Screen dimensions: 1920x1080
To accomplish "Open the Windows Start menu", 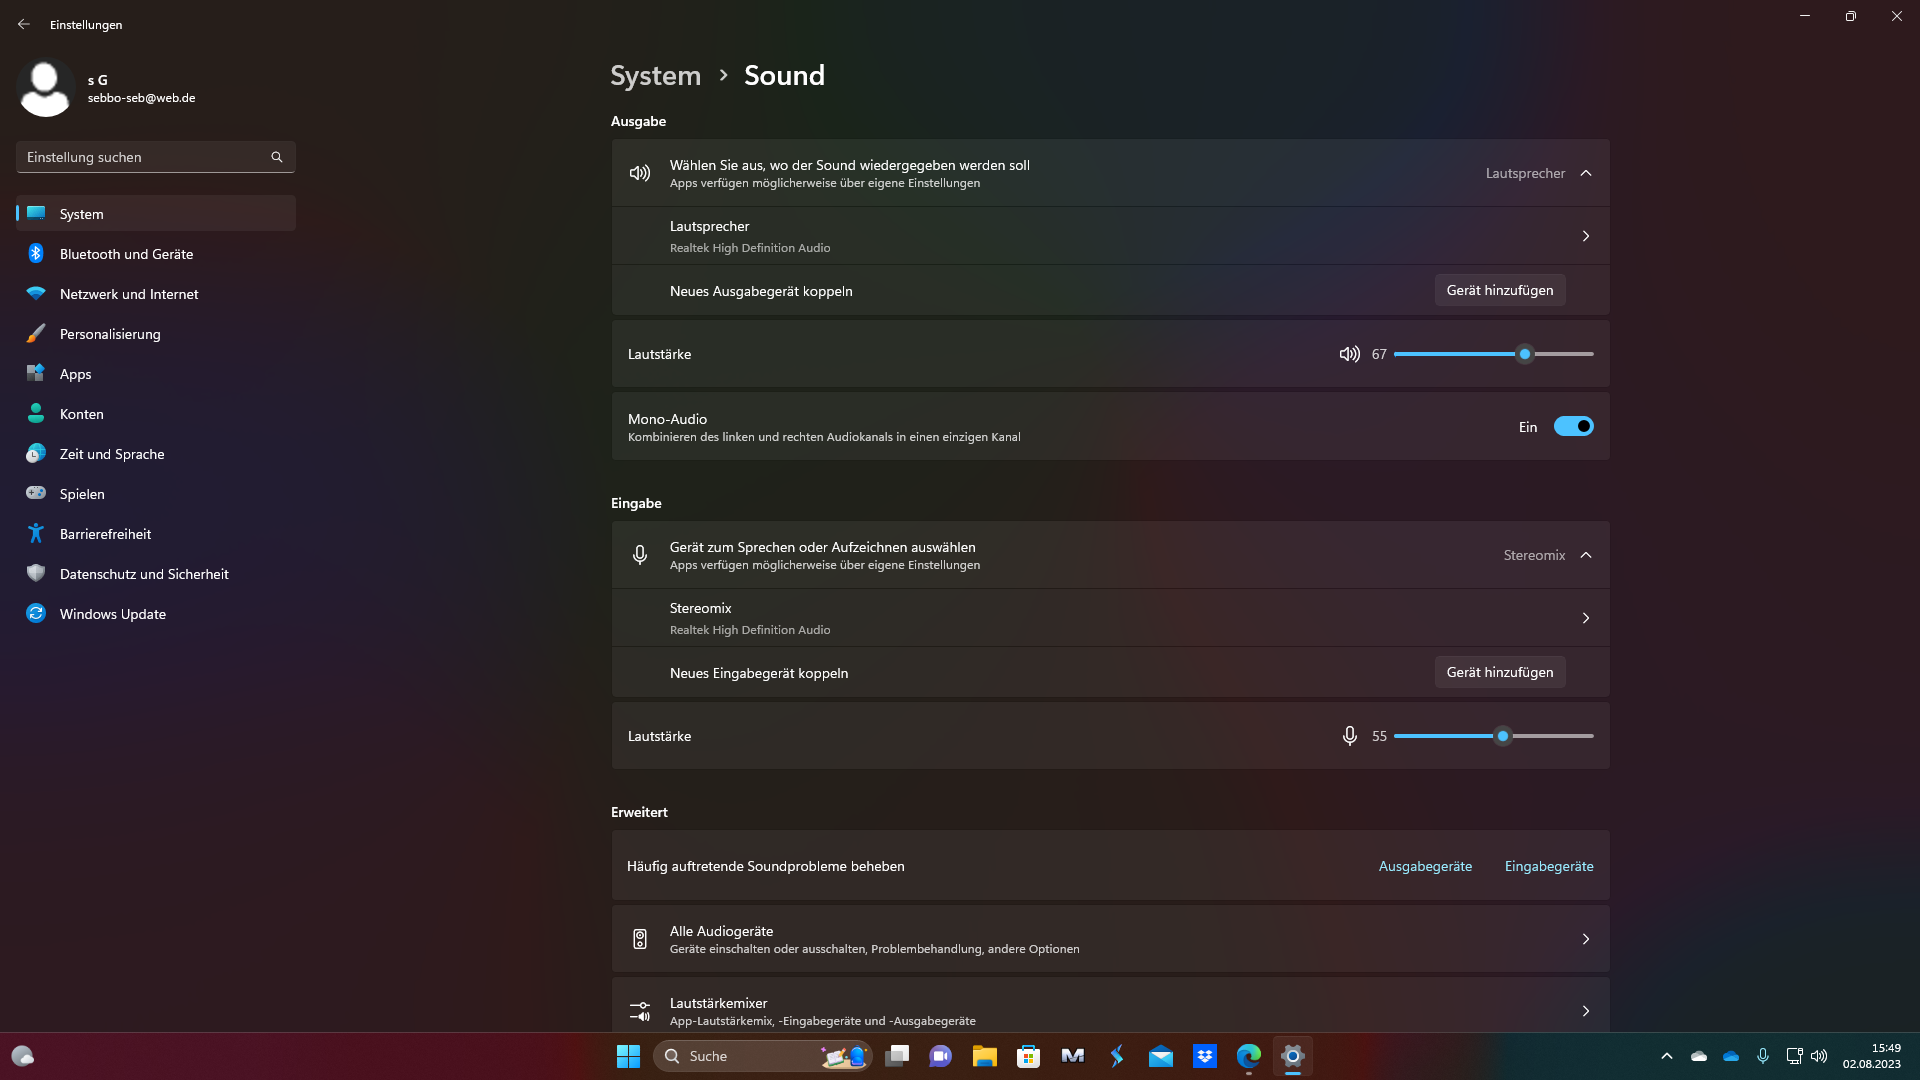I will pos(628,1056).
